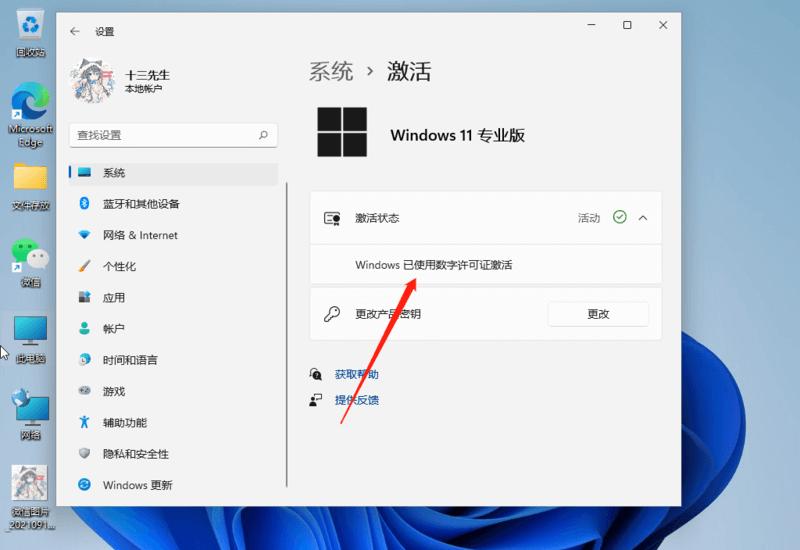Click the magnifier icon in the search box
Screen dimensions: 800x550
coord(263,135)
